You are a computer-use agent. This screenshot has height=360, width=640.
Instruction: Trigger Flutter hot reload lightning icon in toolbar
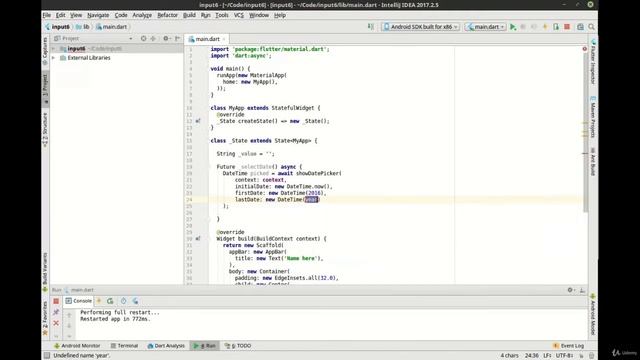click(x=545, y=27)
